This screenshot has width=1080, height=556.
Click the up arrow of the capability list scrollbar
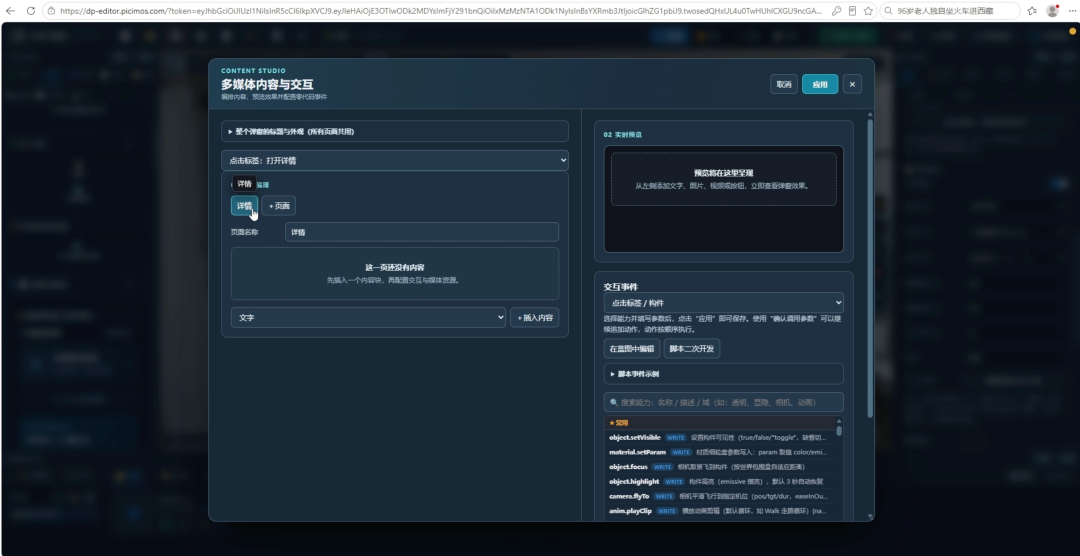(839, 421)
